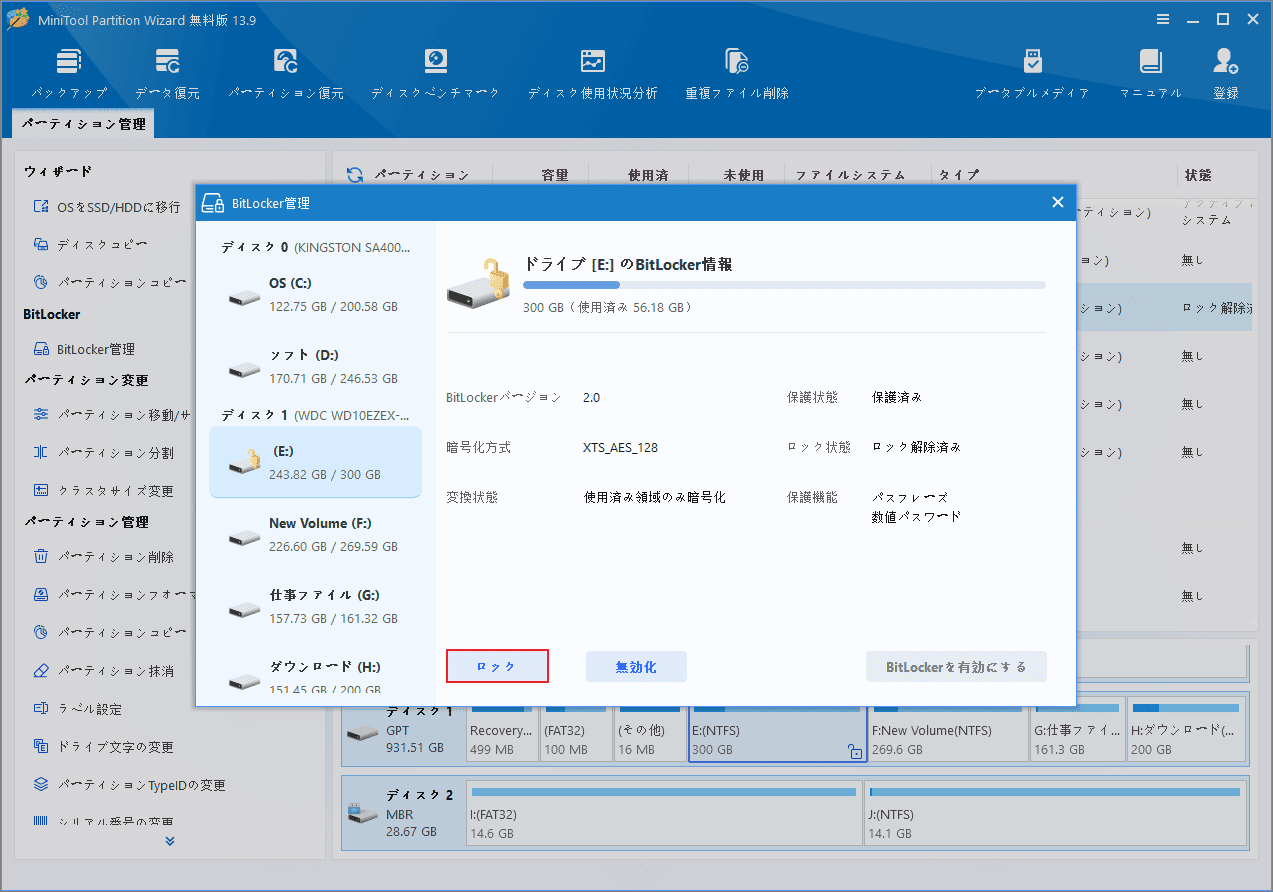Select Change Cluster Size option
The width and height of the screenshot is (1273, 892).
(x=103, y=491)
